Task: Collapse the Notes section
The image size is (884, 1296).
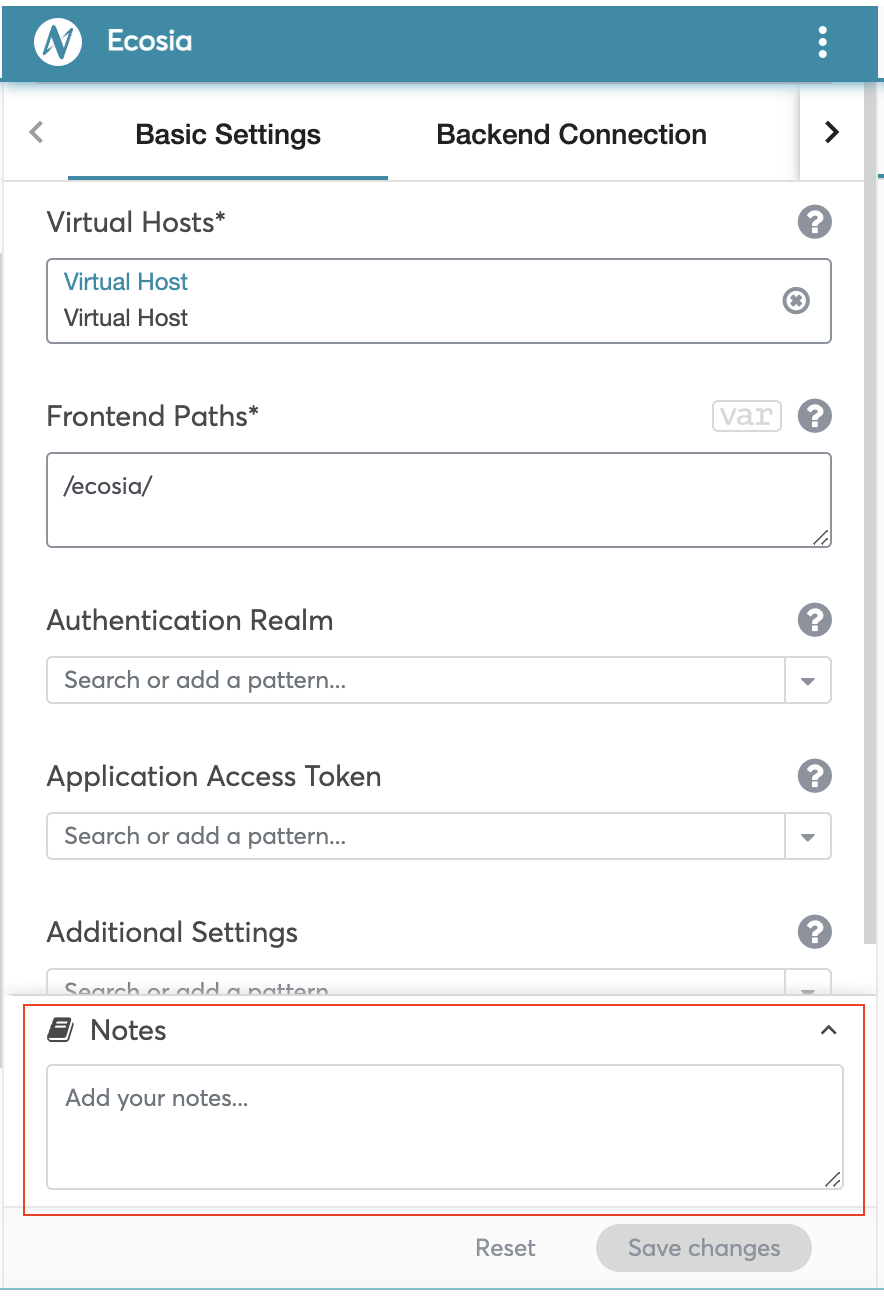Action: pyautogui.click(x=828, y=1030)
